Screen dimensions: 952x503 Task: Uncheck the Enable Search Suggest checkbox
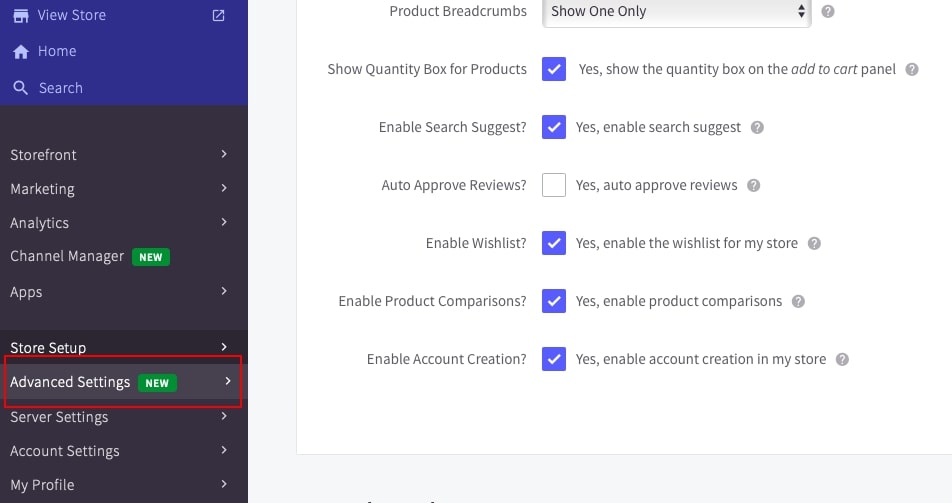coord(554,127)
